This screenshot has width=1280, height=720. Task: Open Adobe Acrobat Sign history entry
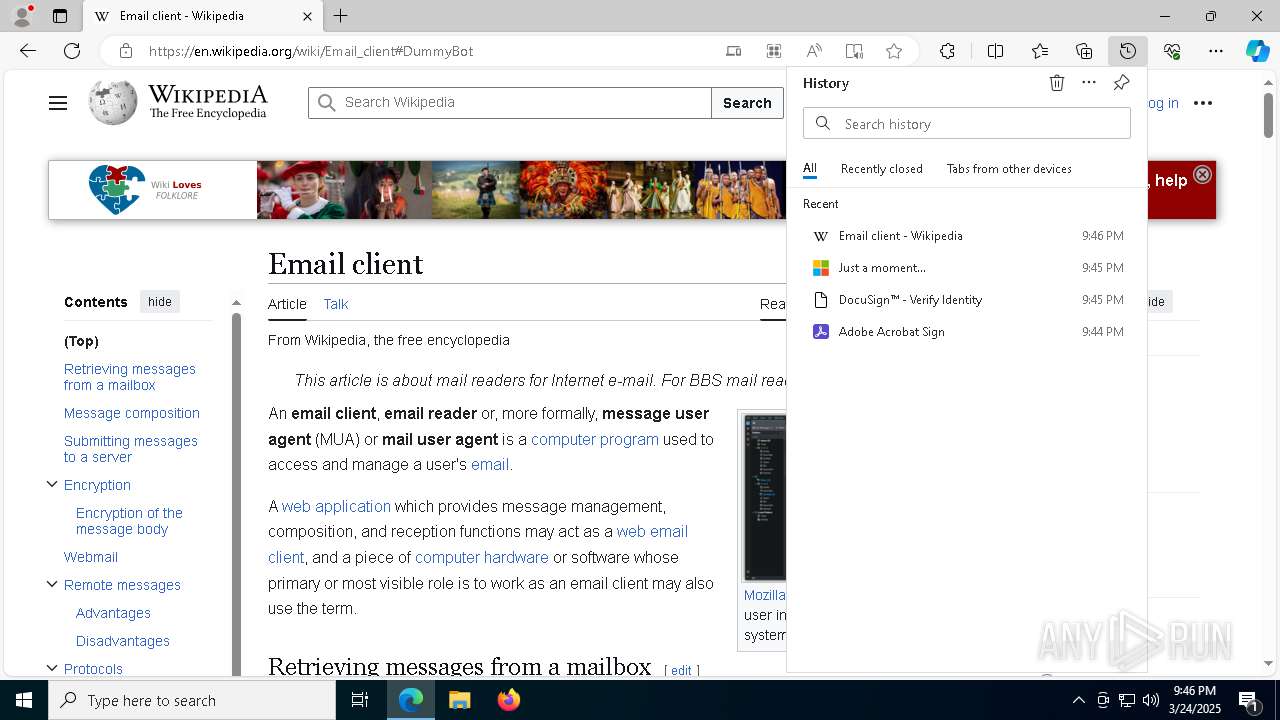click(x=967, y=332)
